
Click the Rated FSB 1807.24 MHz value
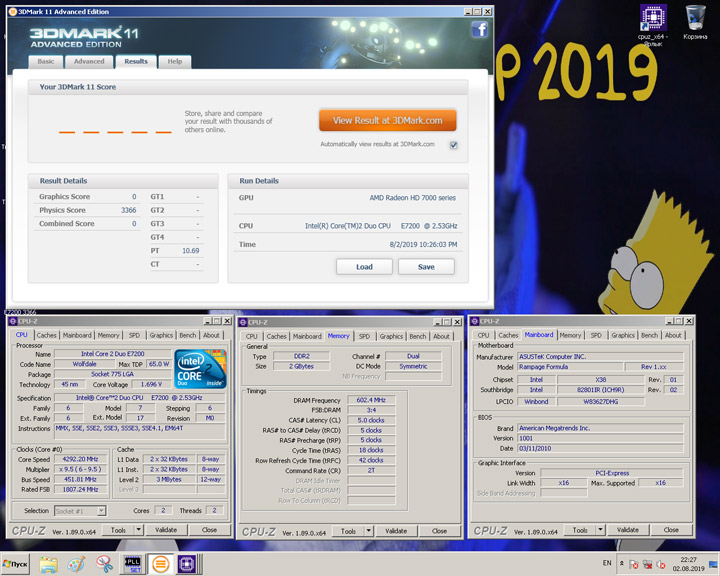[x=80, y=490]
